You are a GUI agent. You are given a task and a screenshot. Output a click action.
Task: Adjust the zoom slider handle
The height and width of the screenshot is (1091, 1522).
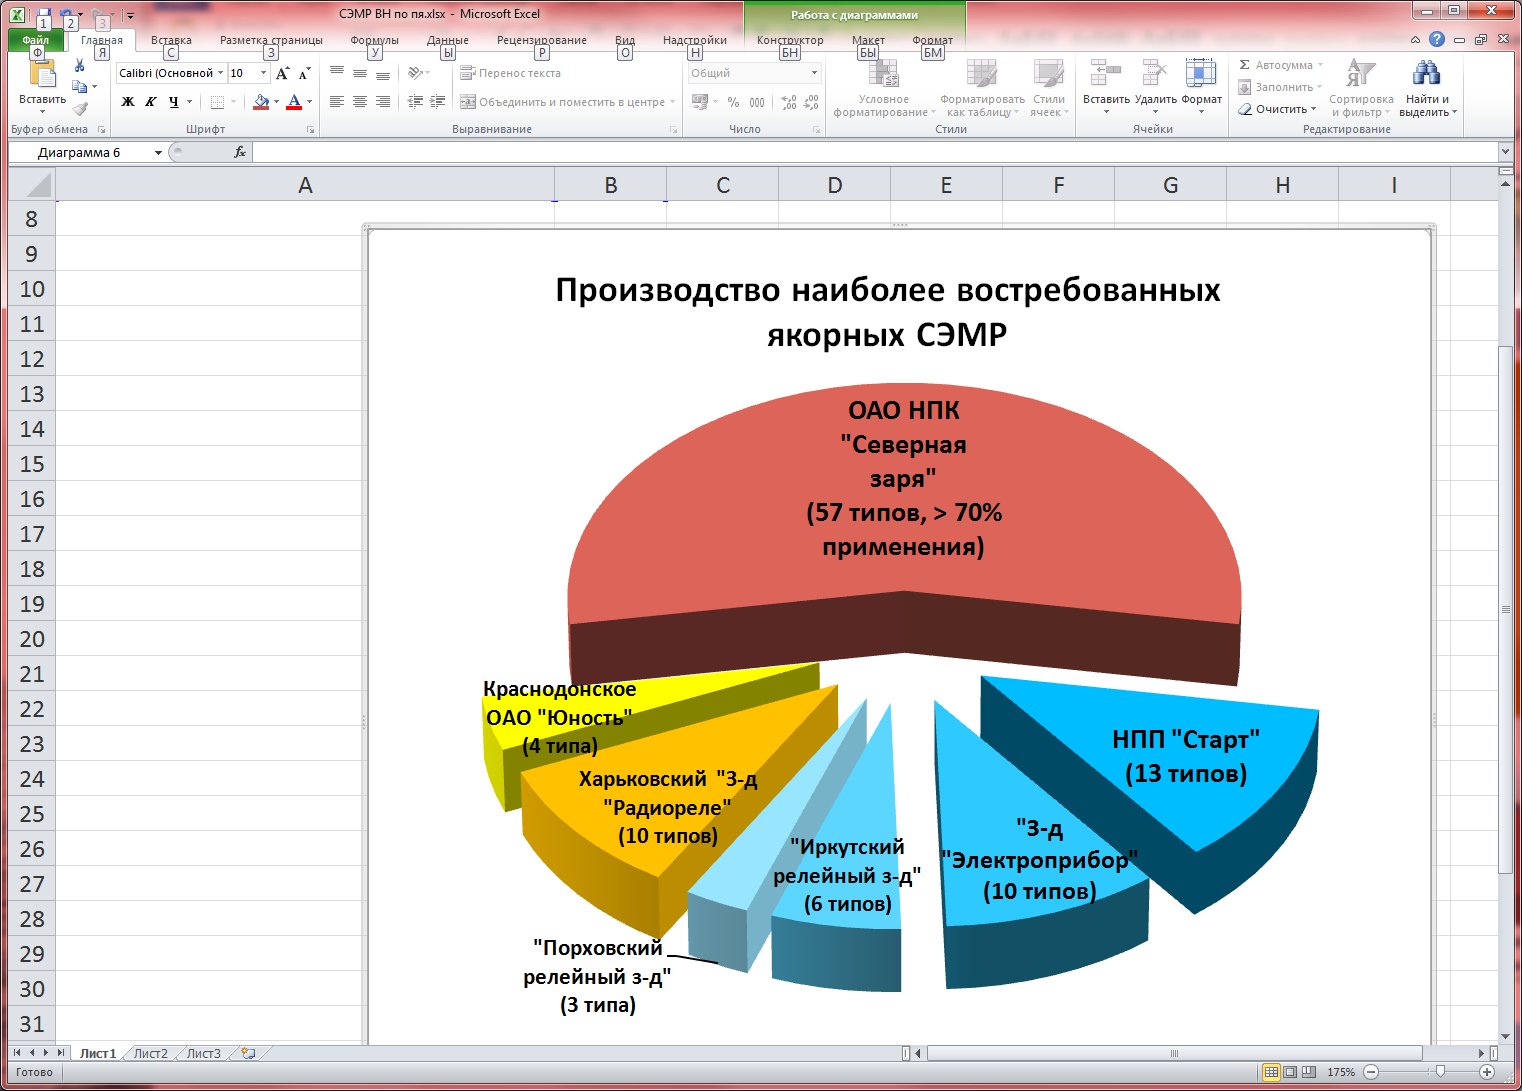1440,1072
